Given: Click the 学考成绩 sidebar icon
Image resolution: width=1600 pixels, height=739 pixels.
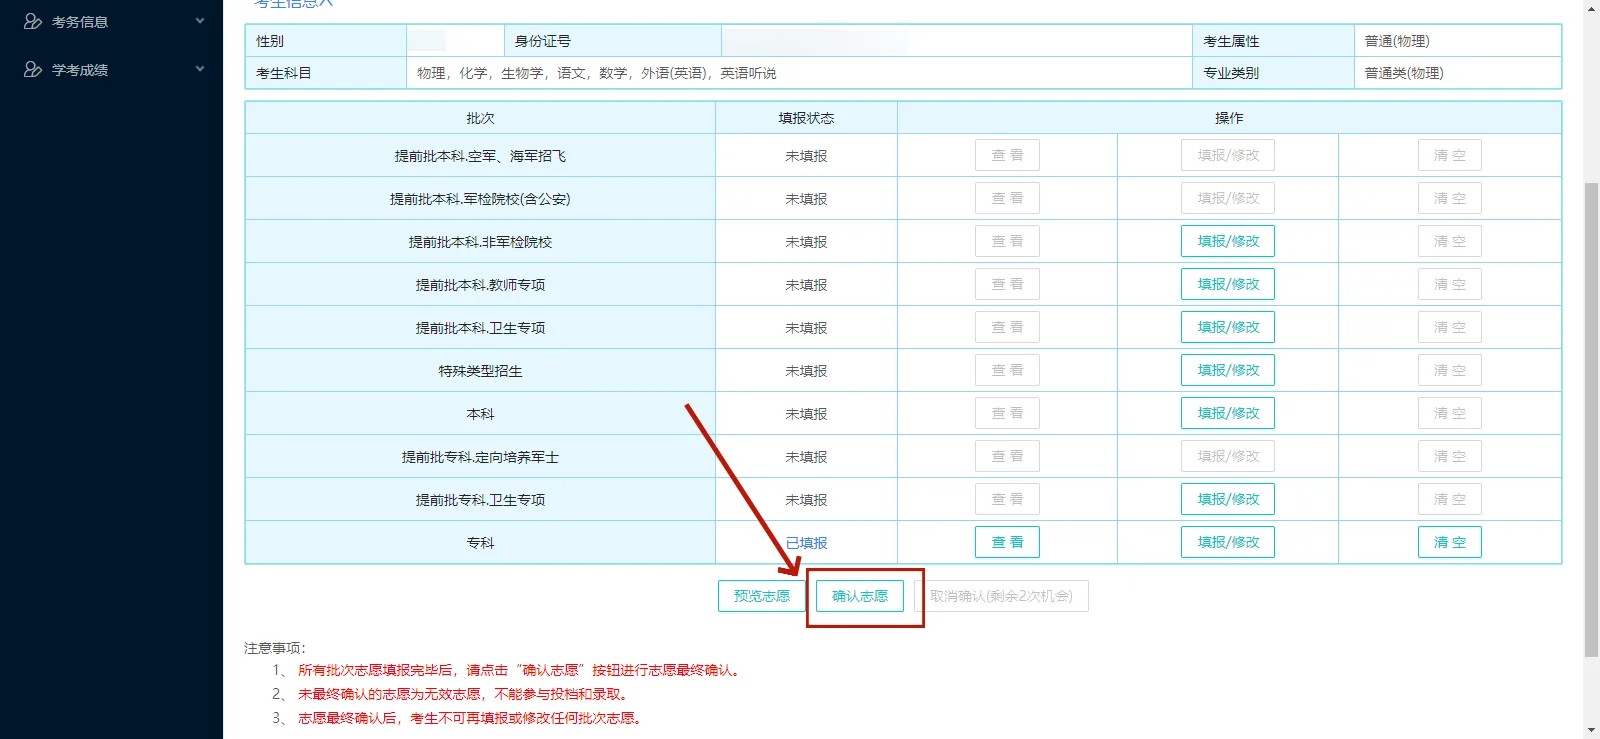Looking at the screenshot, I should [x=32, y=69].
